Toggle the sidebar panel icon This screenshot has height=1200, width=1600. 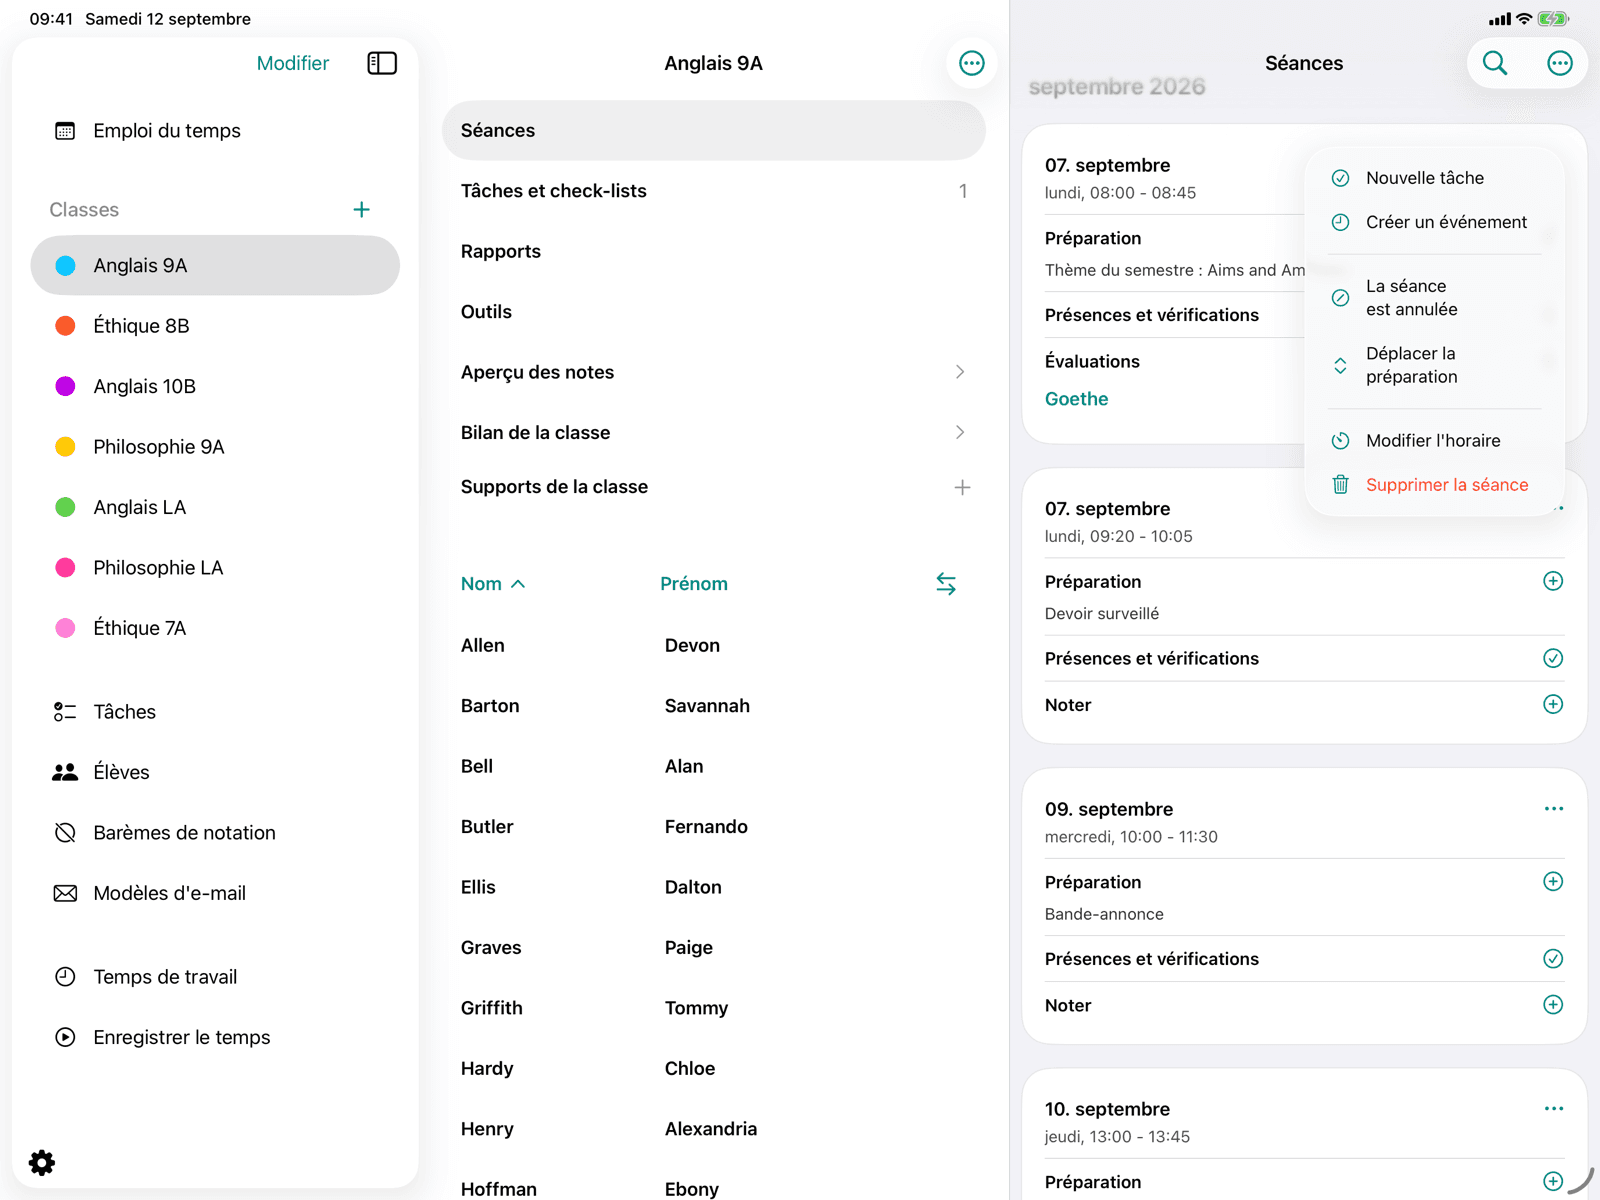coord(382,63)
